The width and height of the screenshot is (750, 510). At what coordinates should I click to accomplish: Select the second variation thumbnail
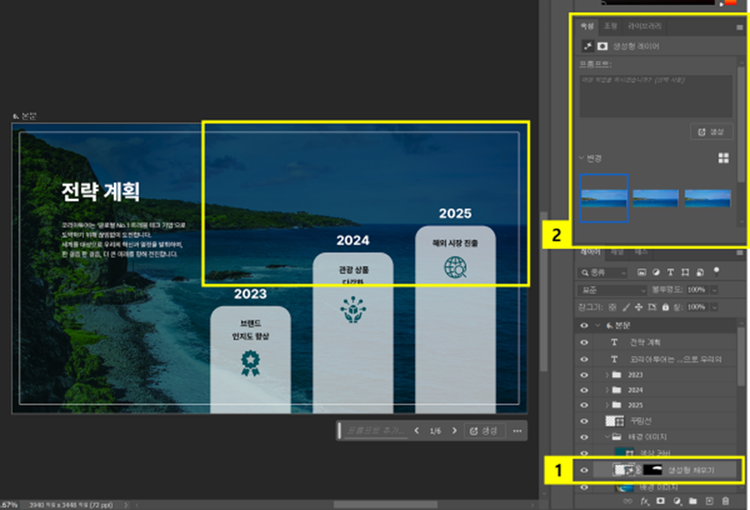pyautogui.click(x=655, y=198)
